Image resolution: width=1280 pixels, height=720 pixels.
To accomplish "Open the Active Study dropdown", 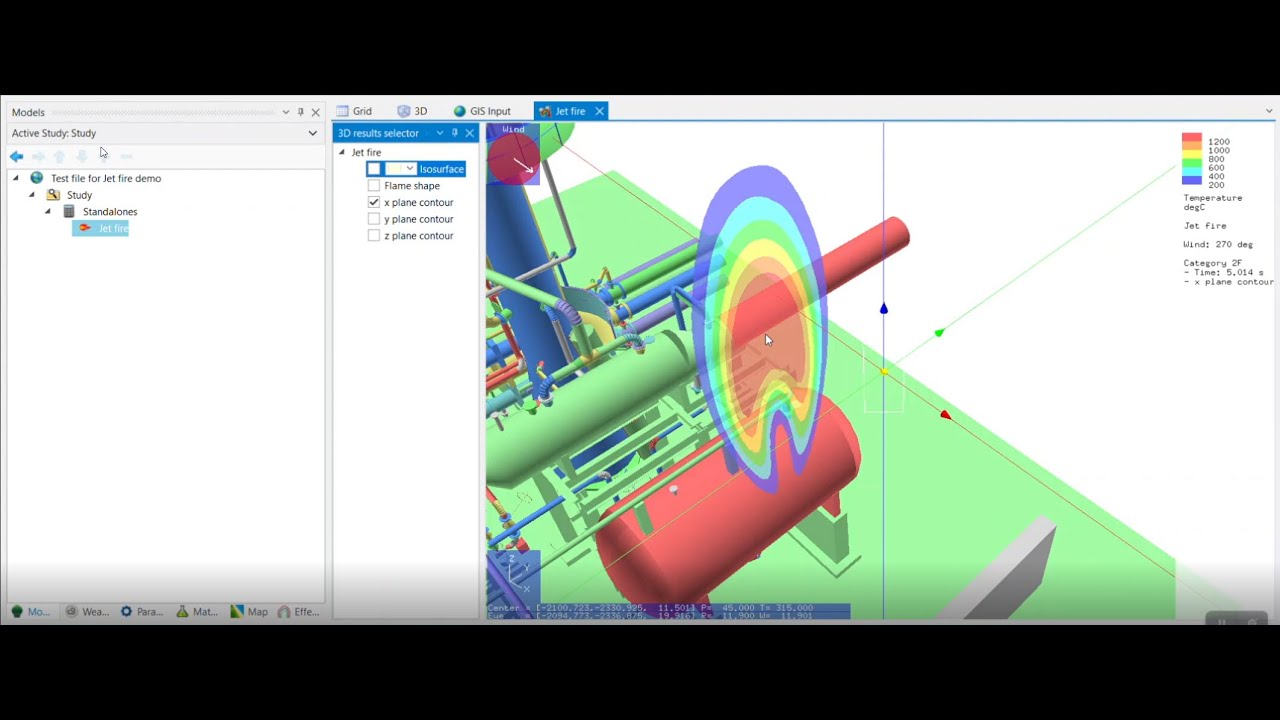I will 312,133.
